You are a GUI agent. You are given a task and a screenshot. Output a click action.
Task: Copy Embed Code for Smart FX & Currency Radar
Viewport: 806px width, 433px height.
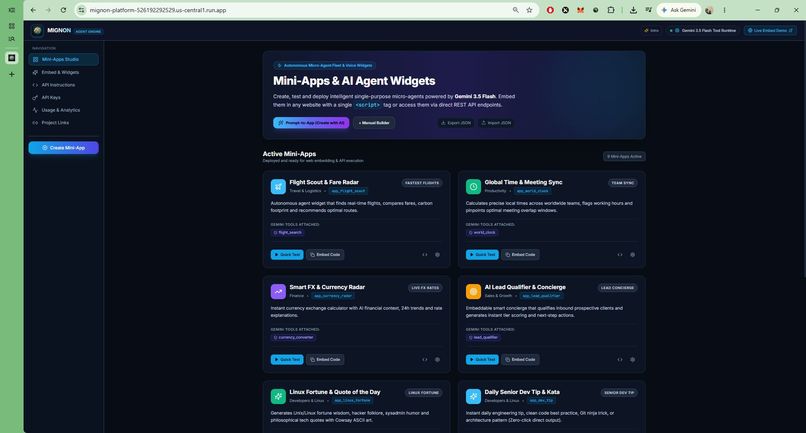(x=325, y=359)
